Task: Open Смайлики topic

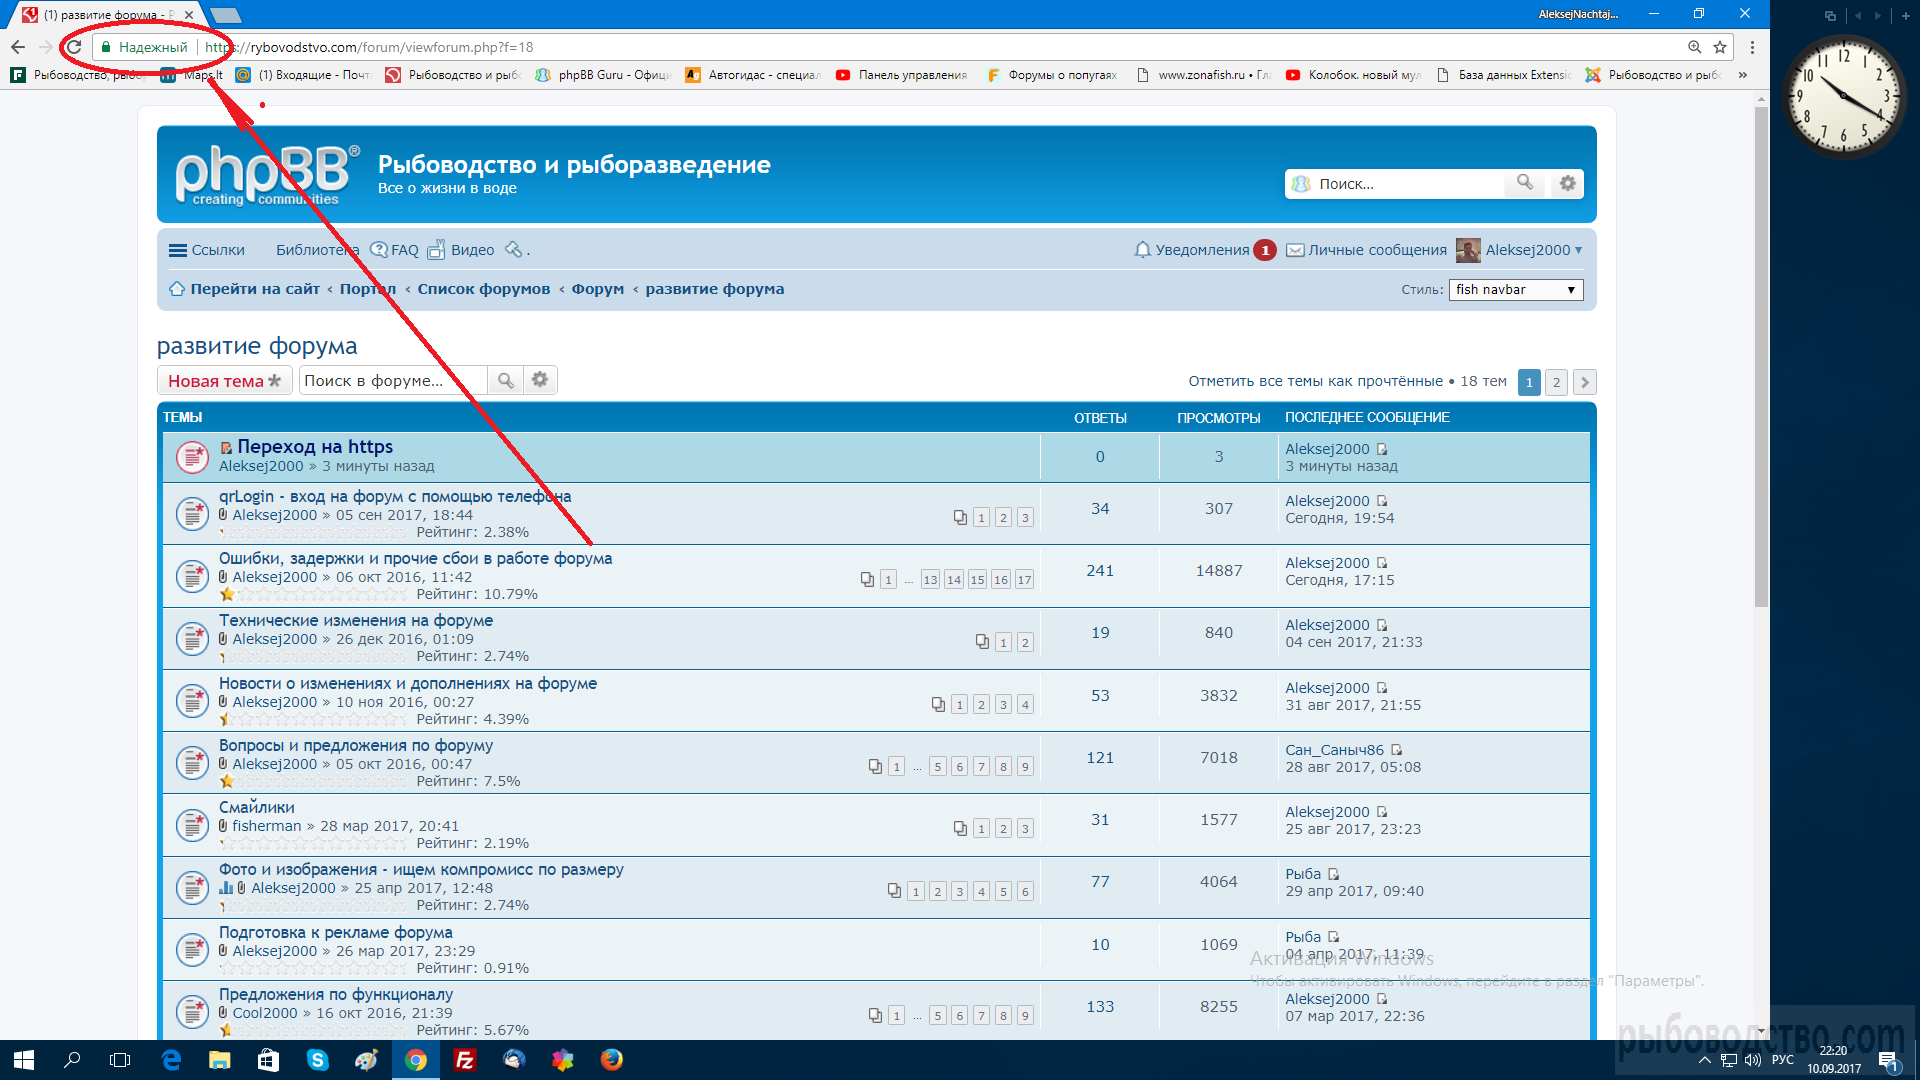Action: pyautogui.click(x=256, y=808)
